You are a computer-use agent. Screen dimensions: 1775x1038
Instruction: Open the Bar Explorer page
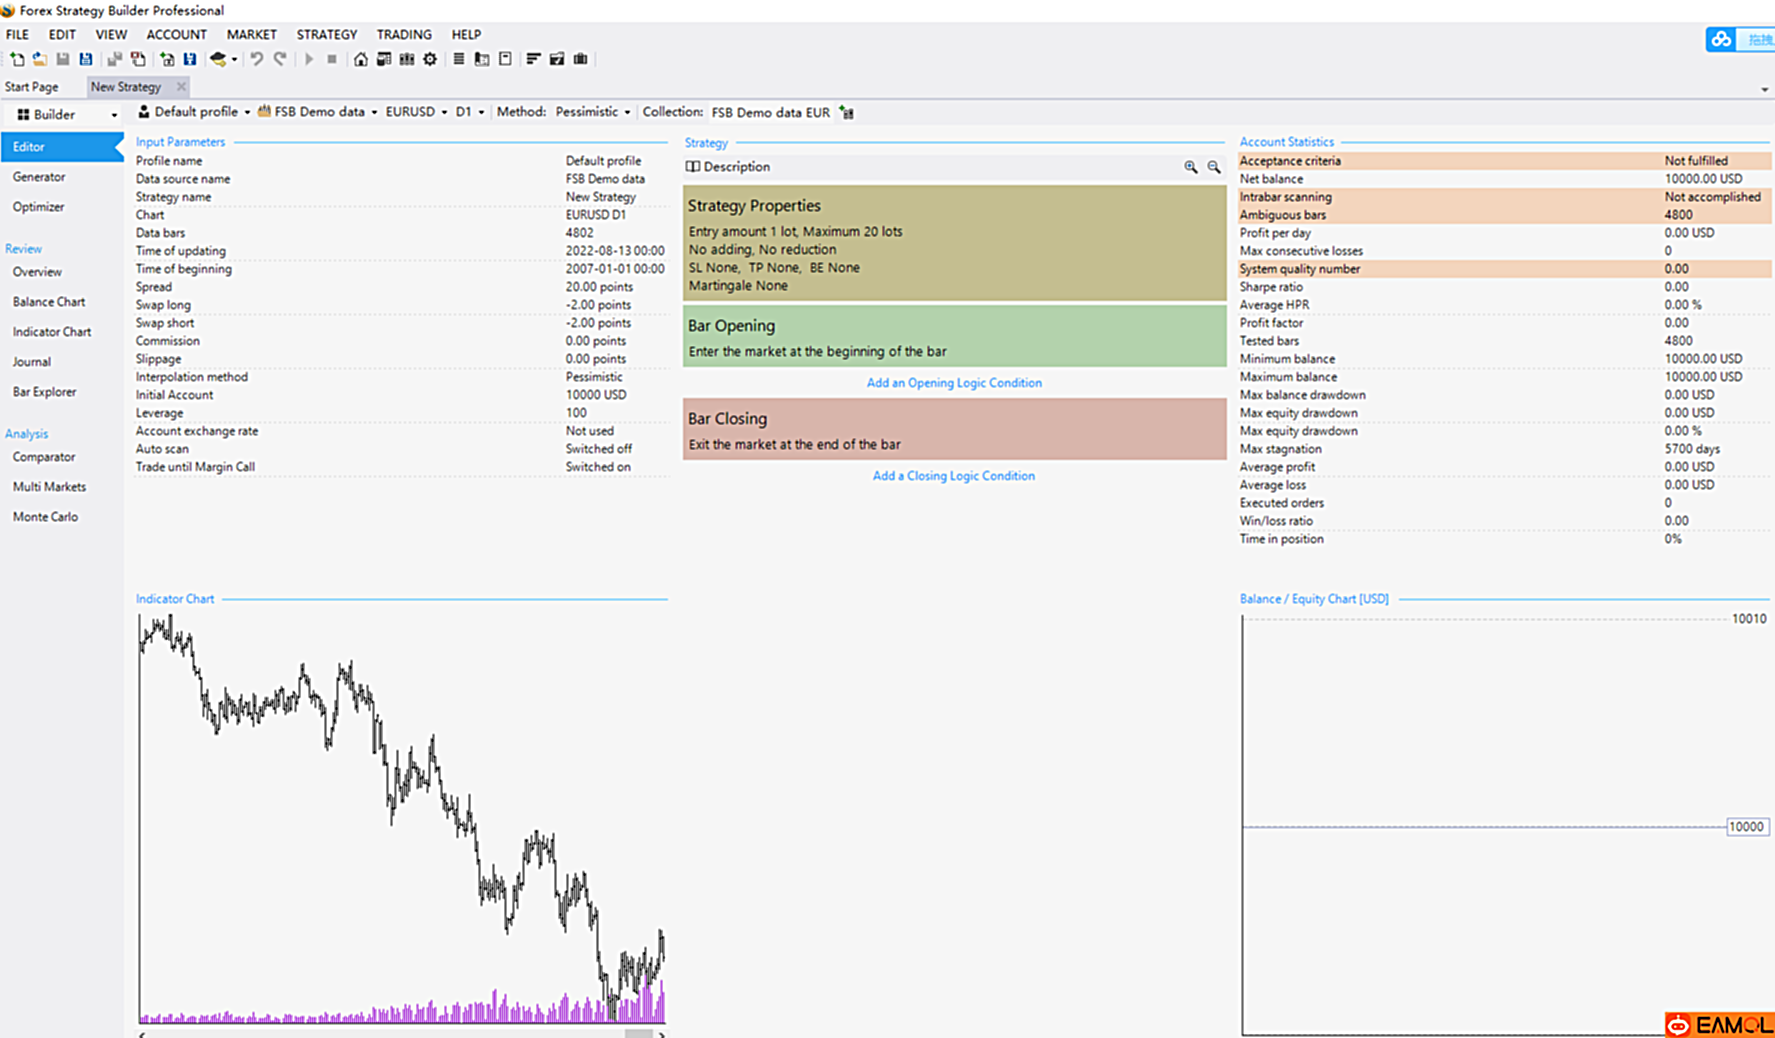point(44,392)
